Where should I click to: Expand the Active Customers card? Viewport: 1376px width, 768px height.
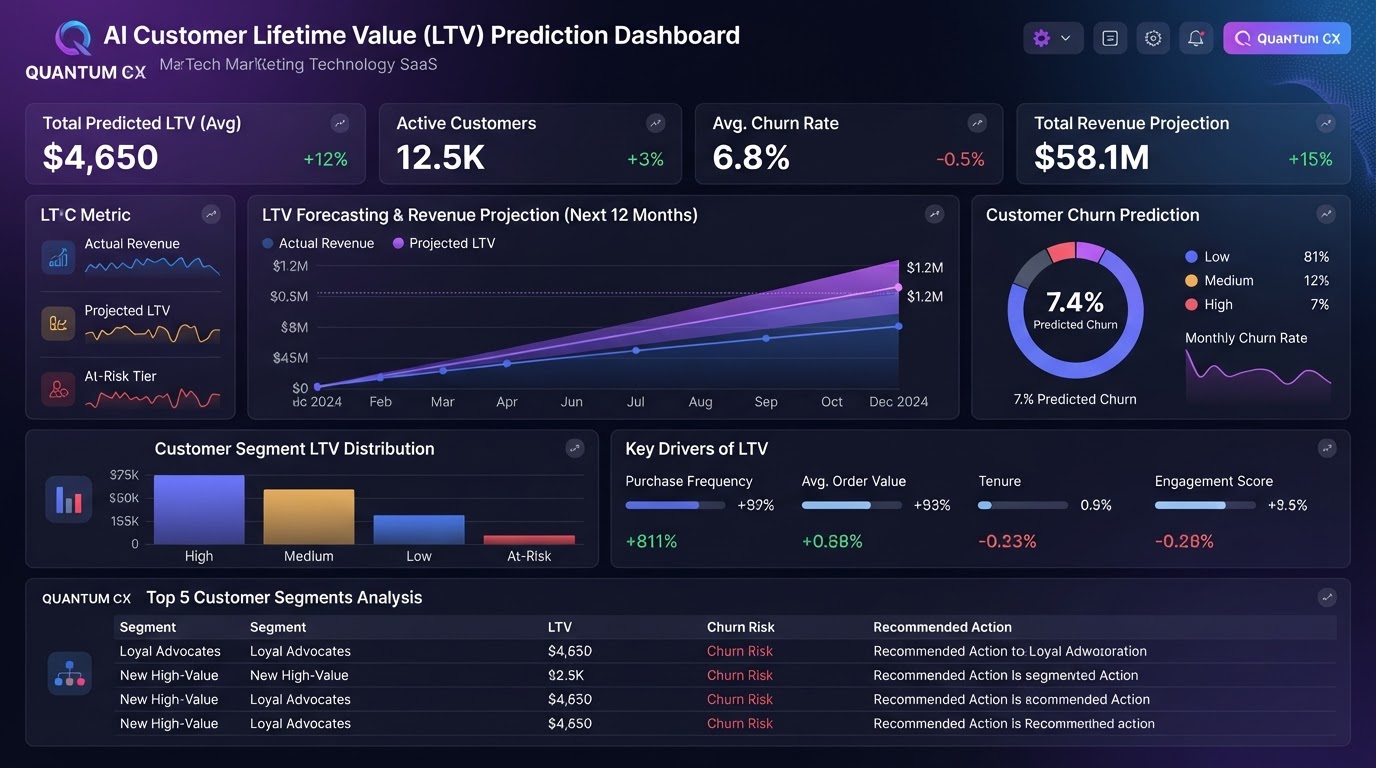[x=656, y=123]
